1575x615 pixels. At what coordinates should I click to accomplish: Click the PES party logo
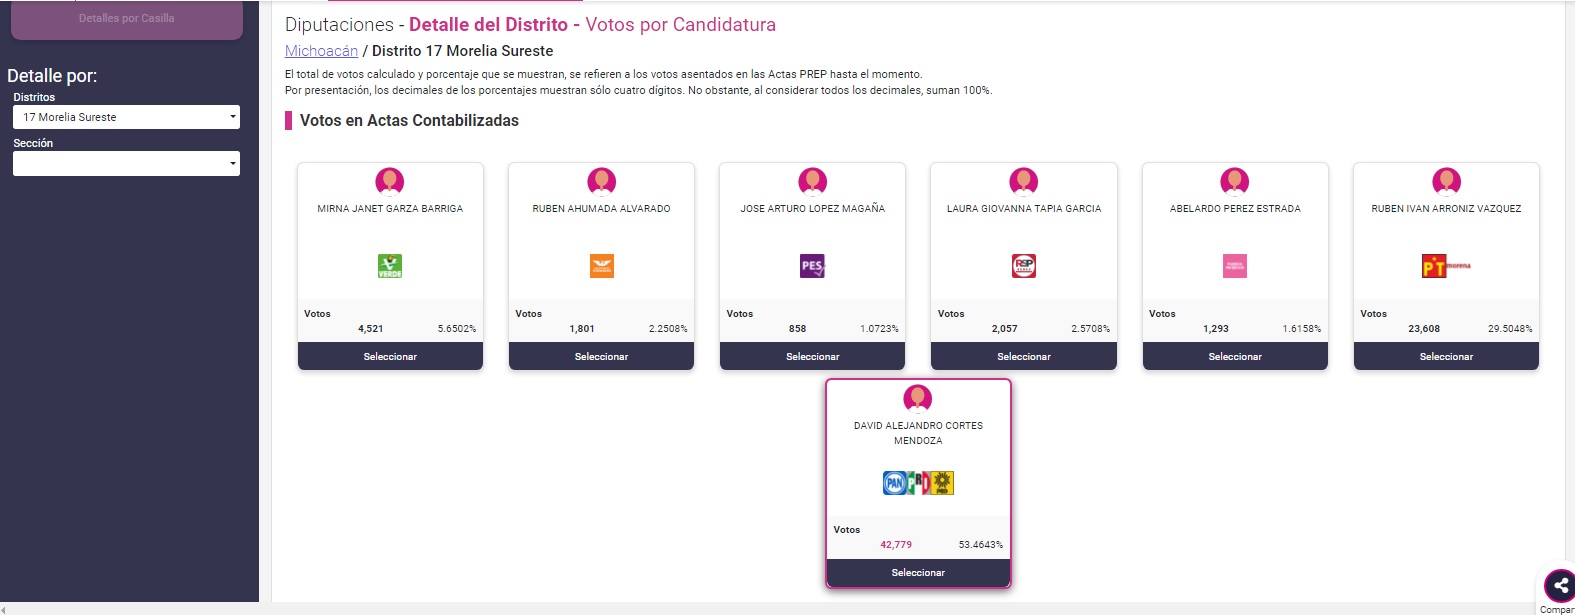812,266
